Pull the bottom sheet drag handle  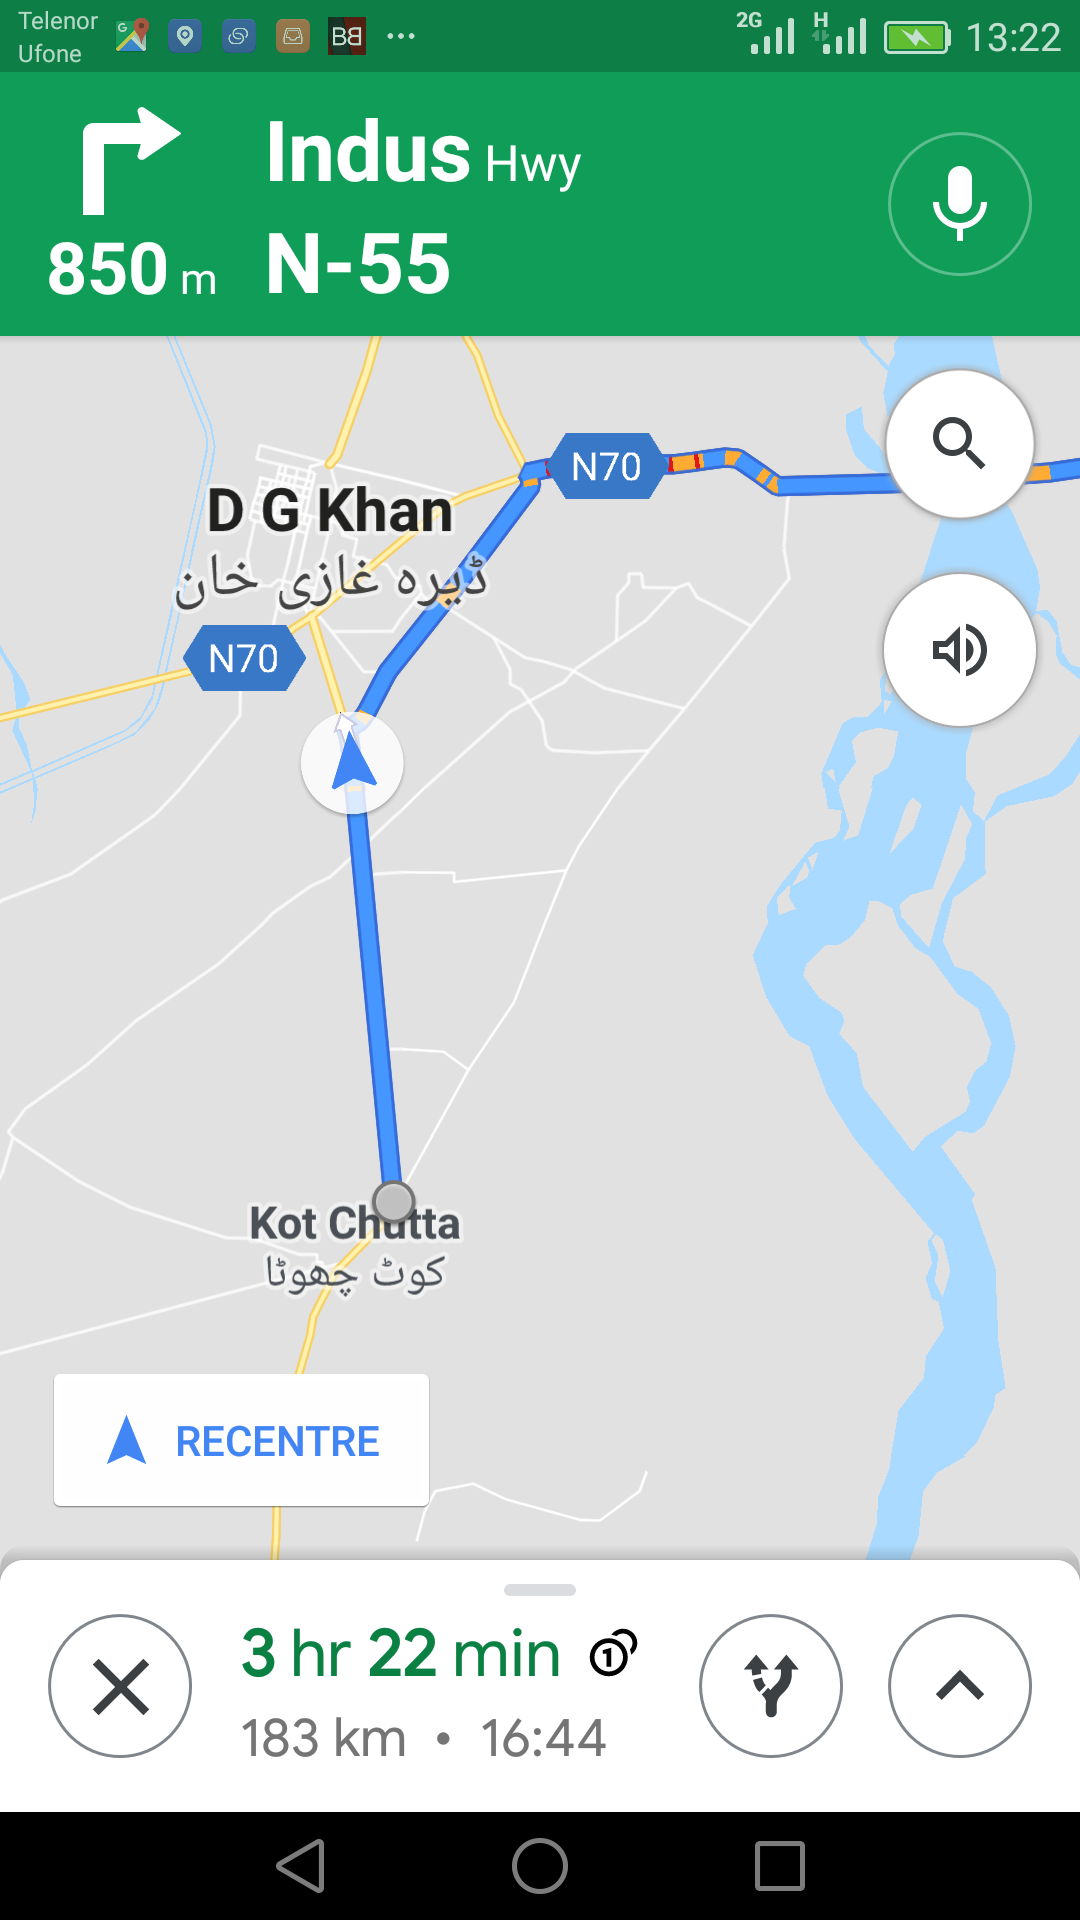540,1590
